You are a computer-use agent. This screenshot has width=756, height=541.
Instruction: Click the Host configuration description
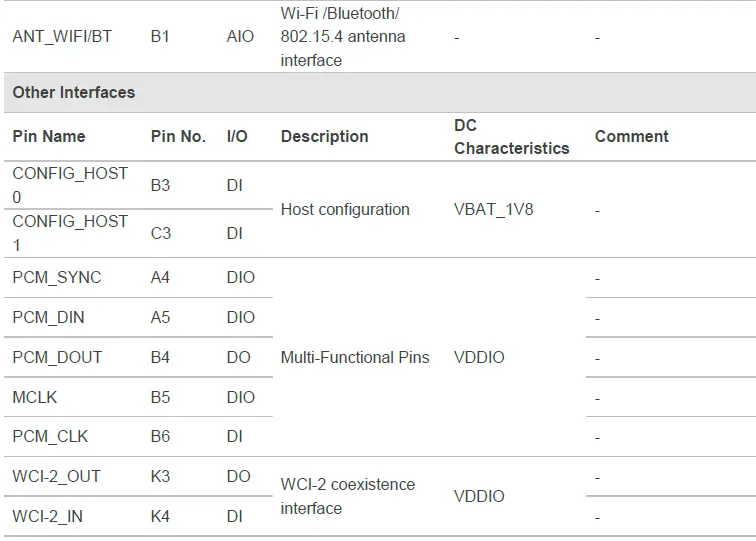(345, 210)
